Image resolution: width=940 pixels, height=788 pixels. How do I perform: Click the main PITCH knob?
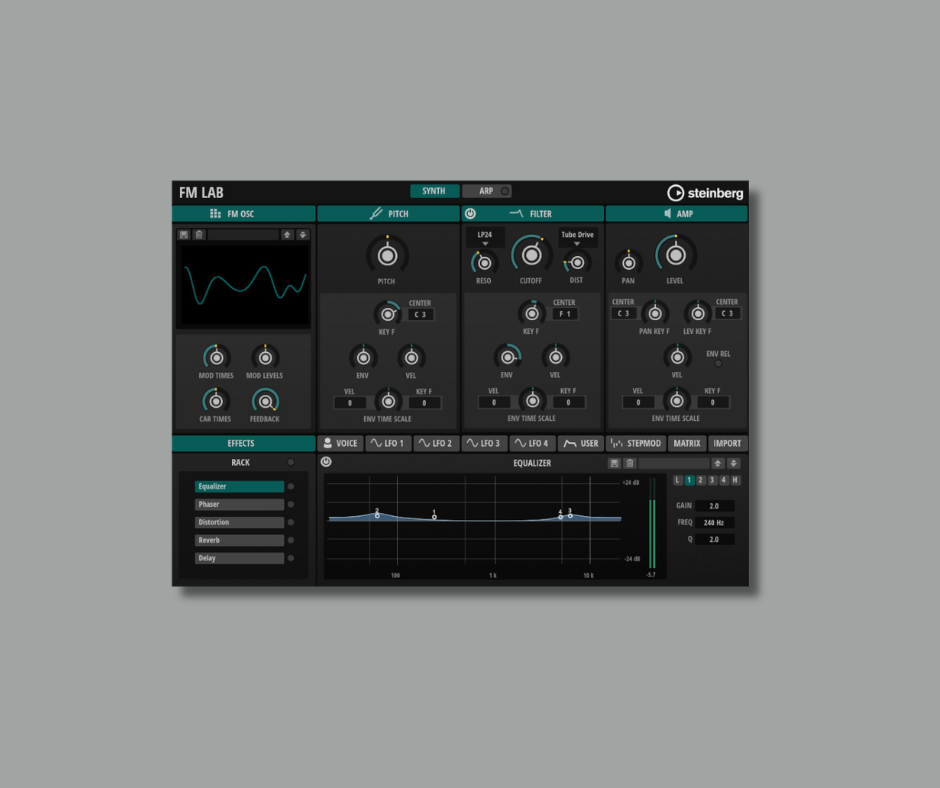tap(387, 255)
